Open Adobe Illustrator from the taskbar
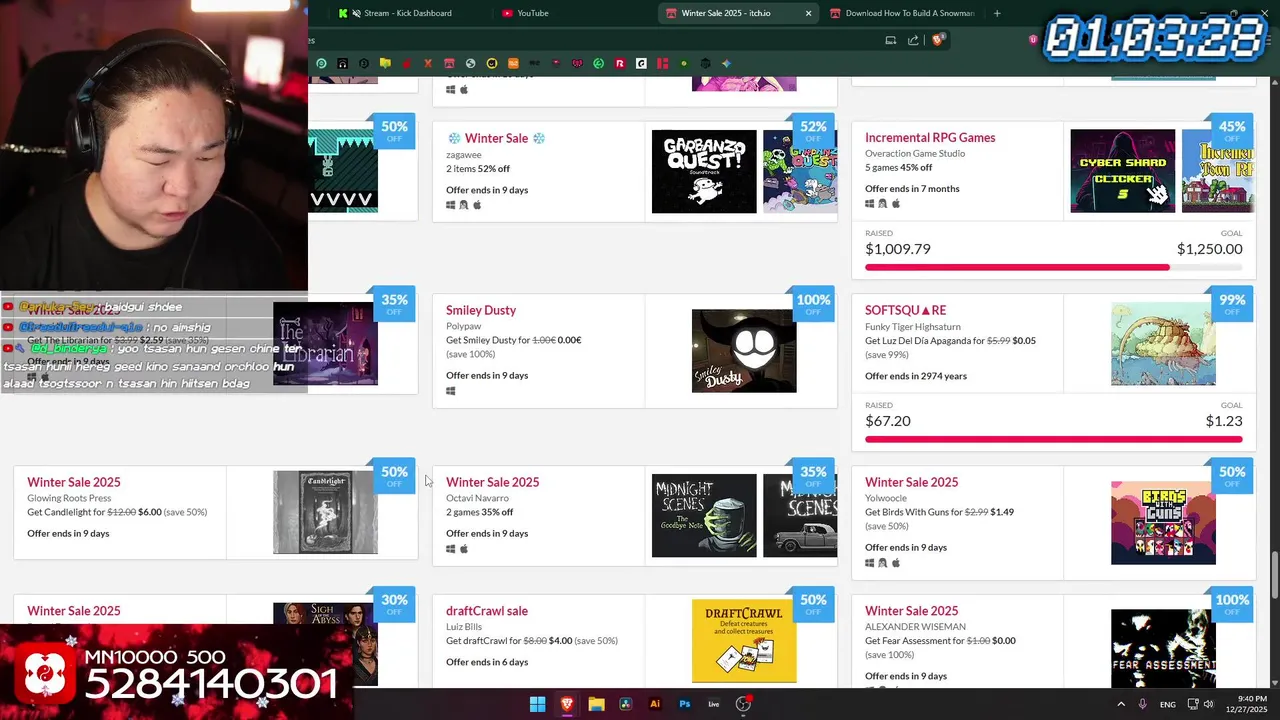 (655, 704)
